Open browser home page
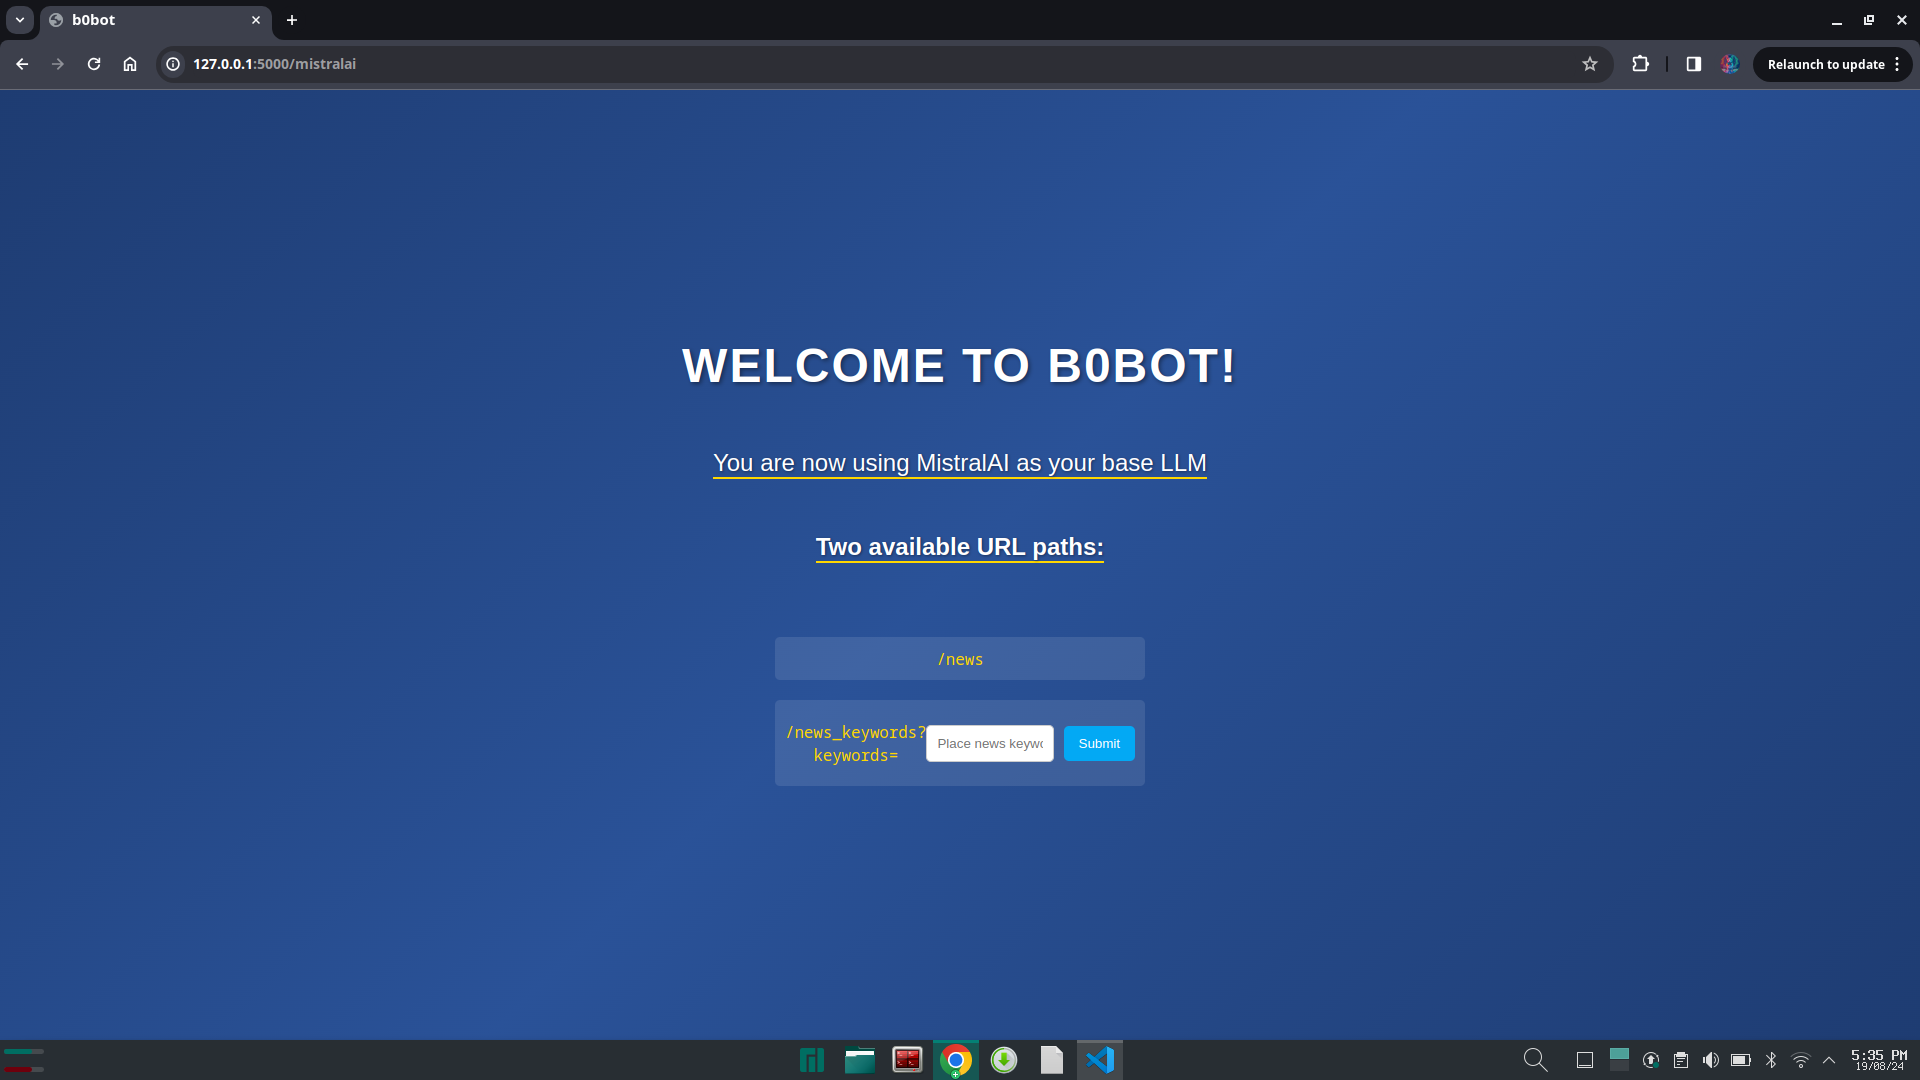 point(130,64)
